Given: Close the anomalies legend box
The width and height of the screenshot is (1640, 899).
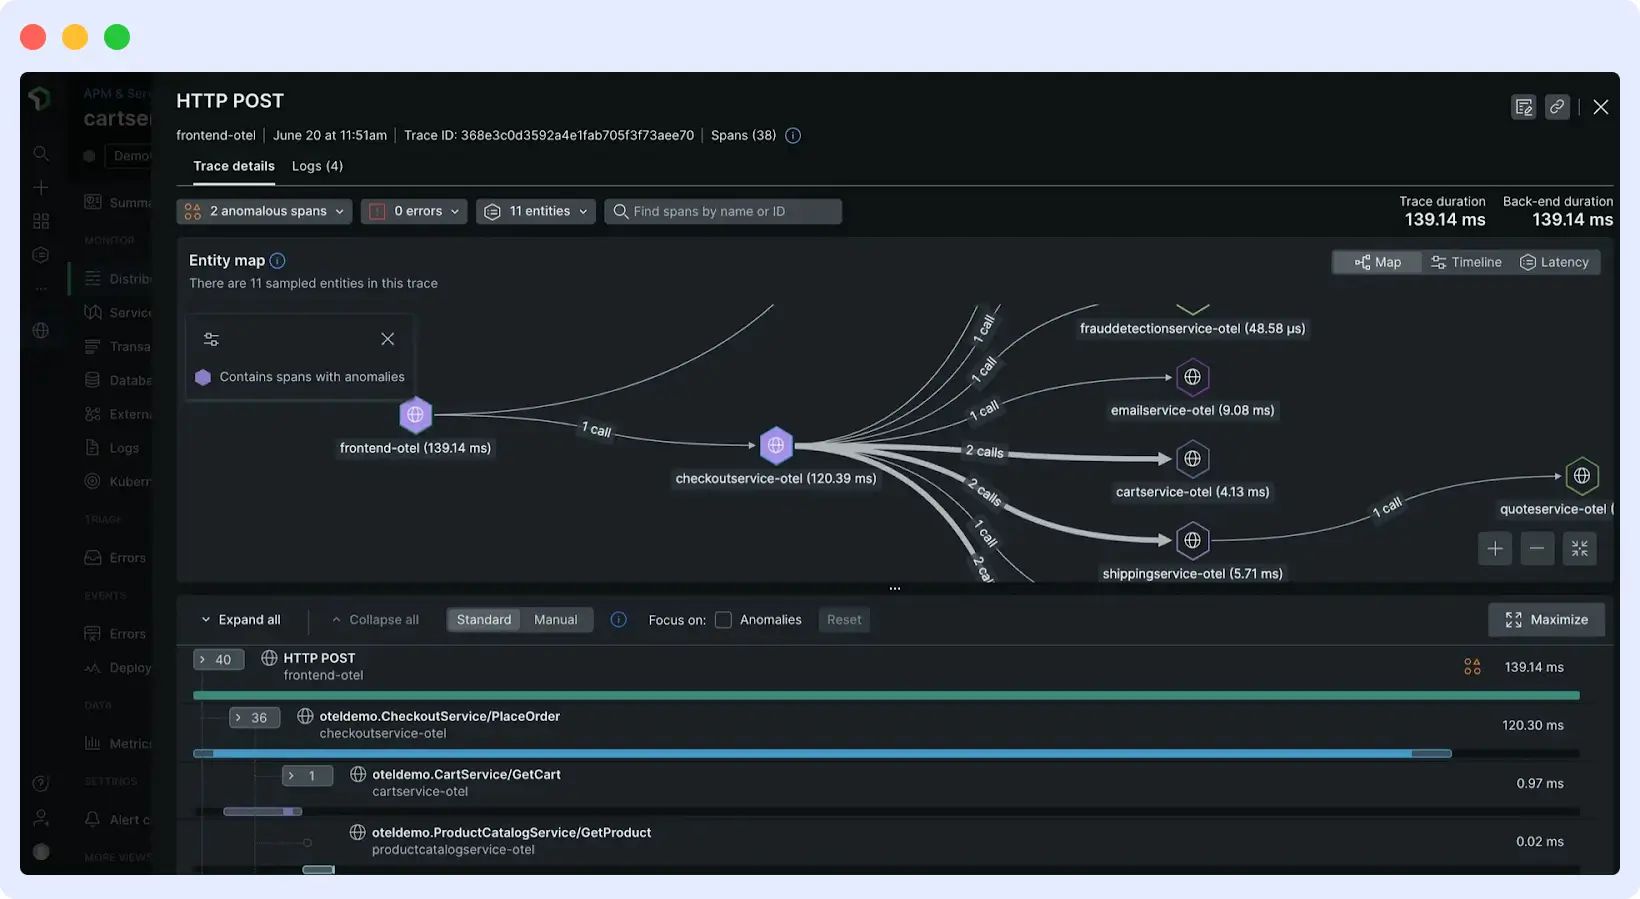Looking at the screenshot, I should pos(388,339).
